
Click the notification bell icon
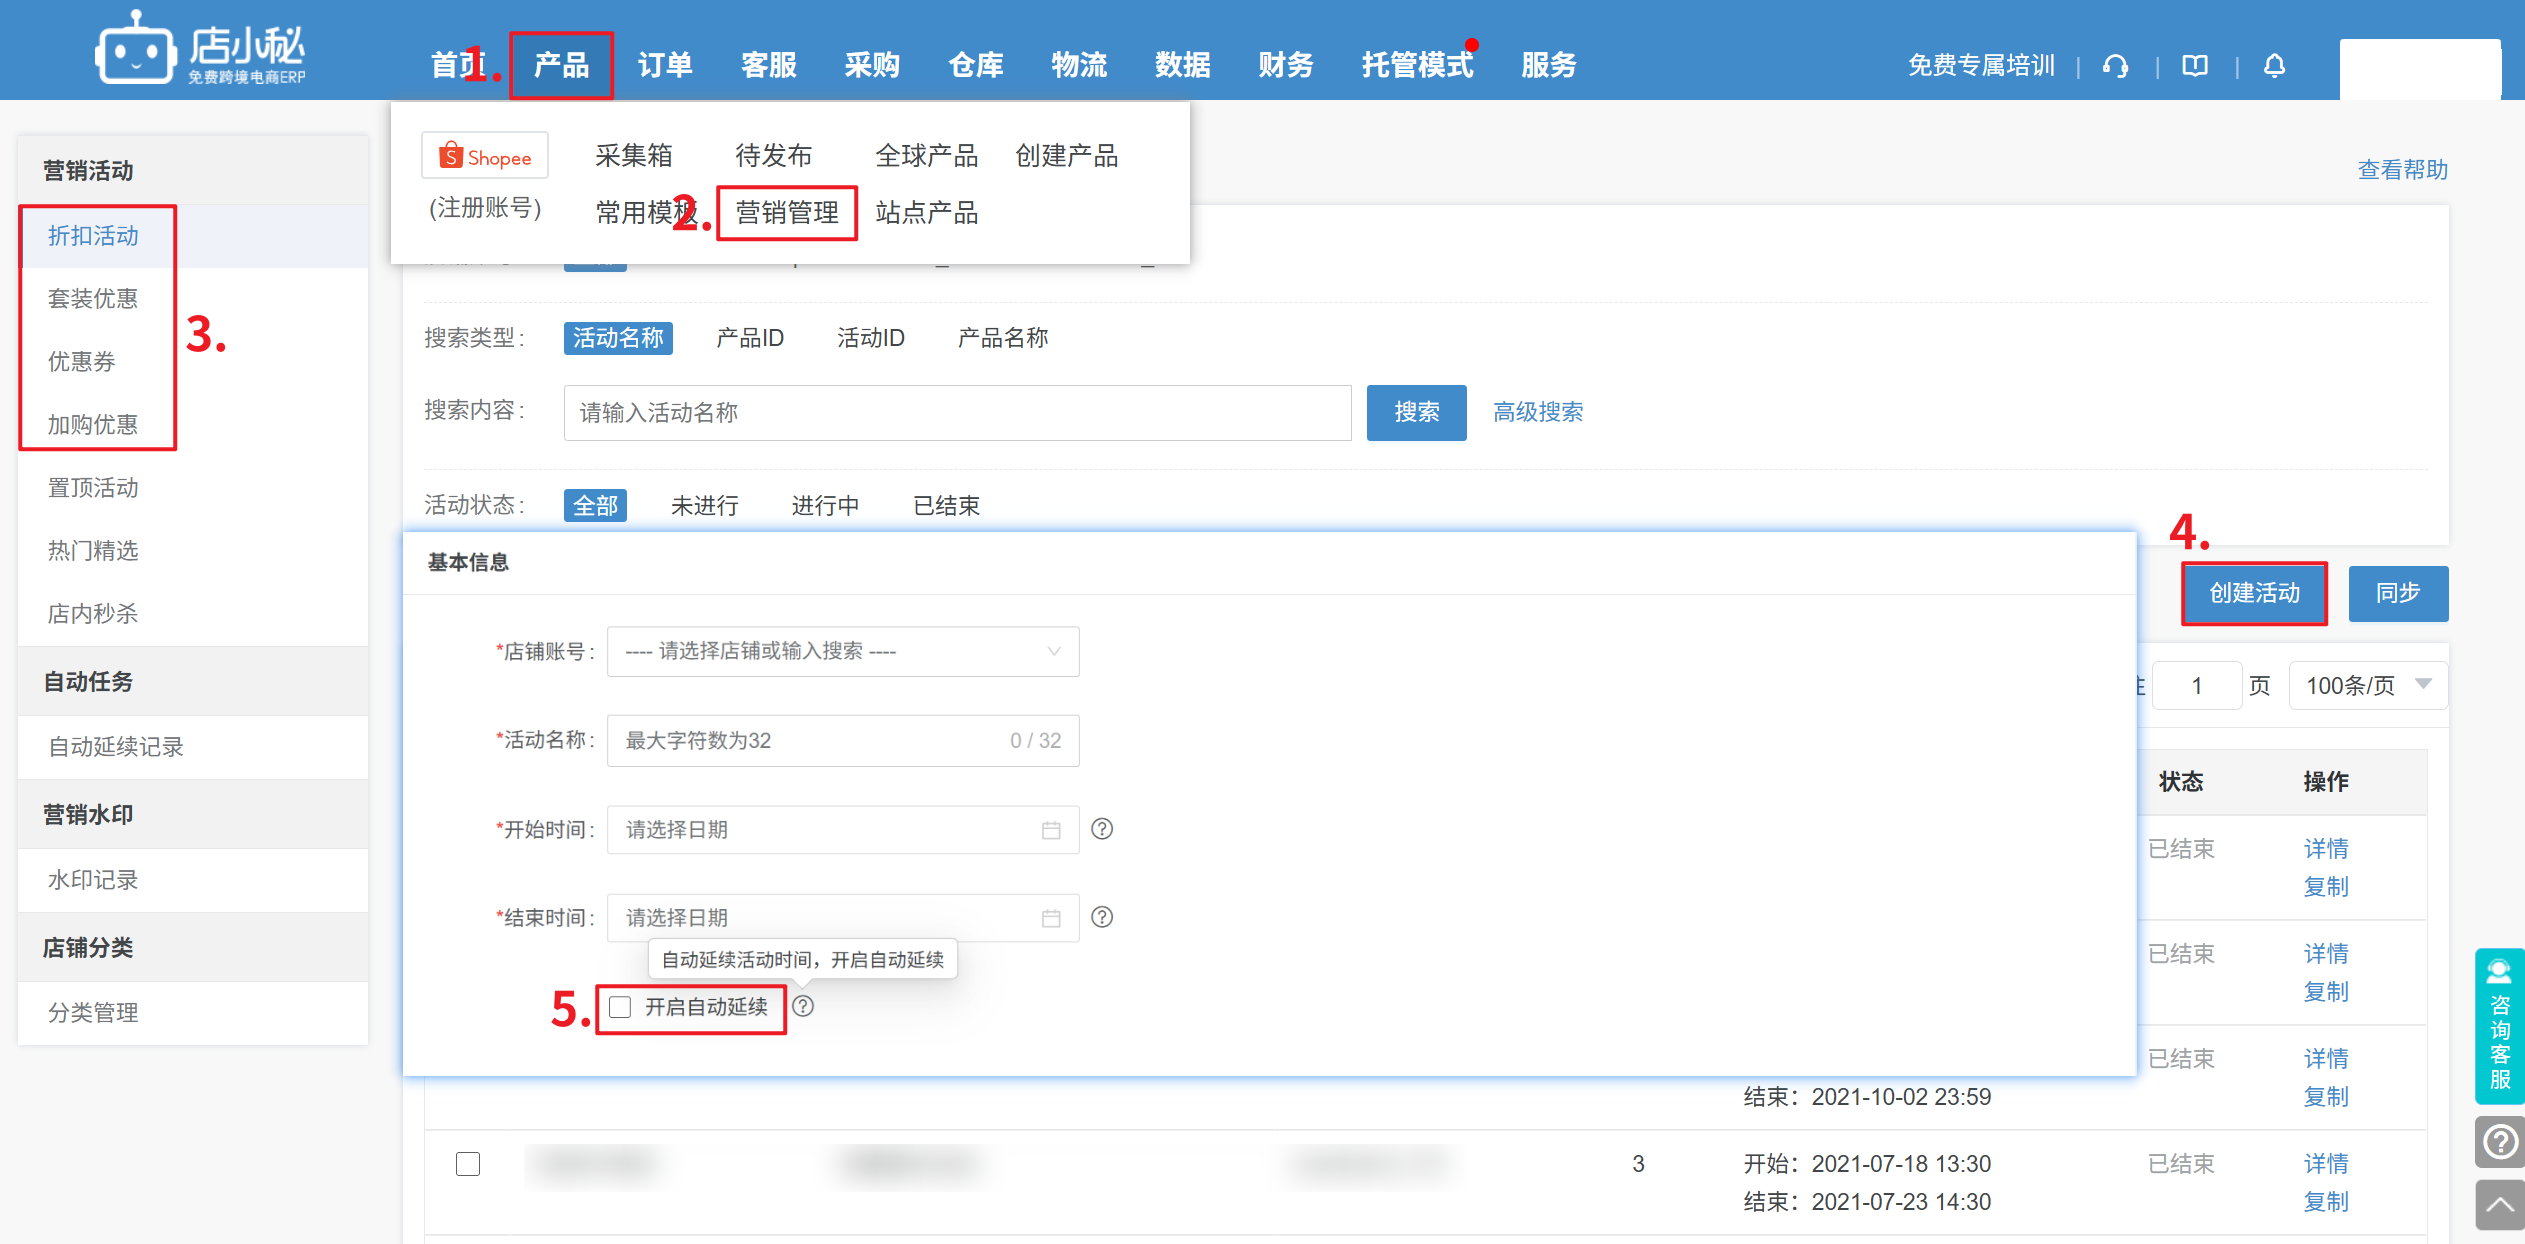pos(2274,66)
